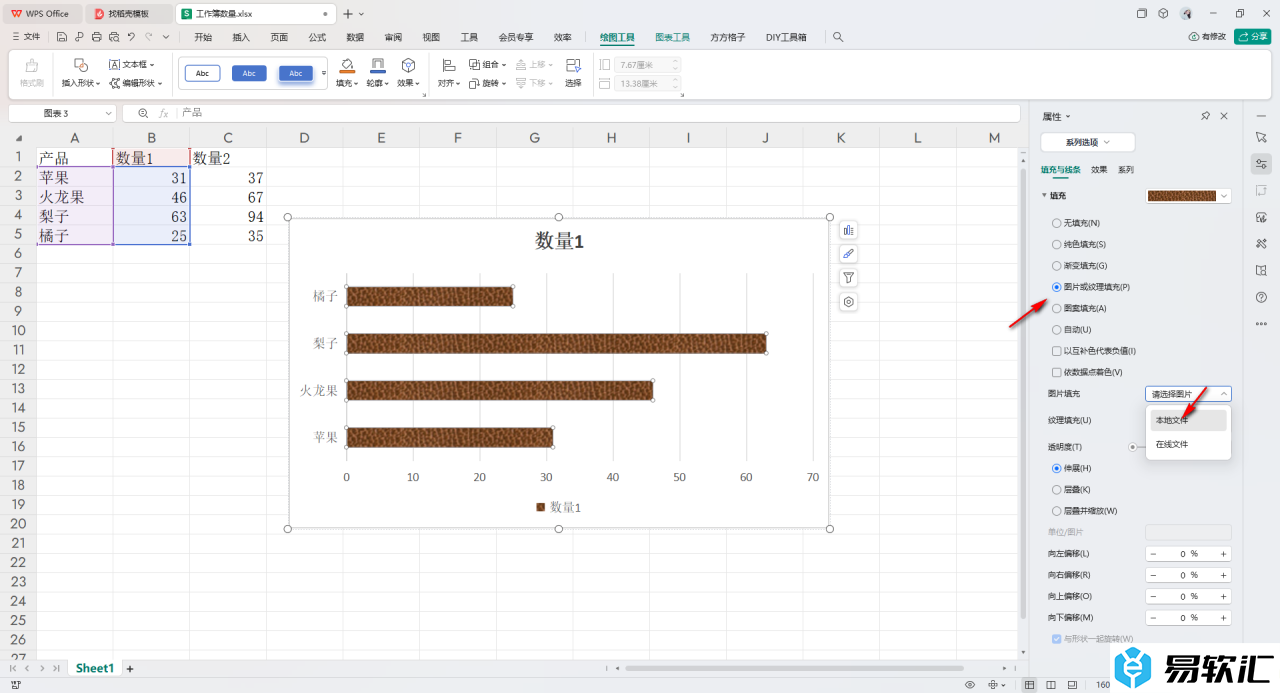
Task: Select the Sheet1 tab
Action: (x=95, y=668)
